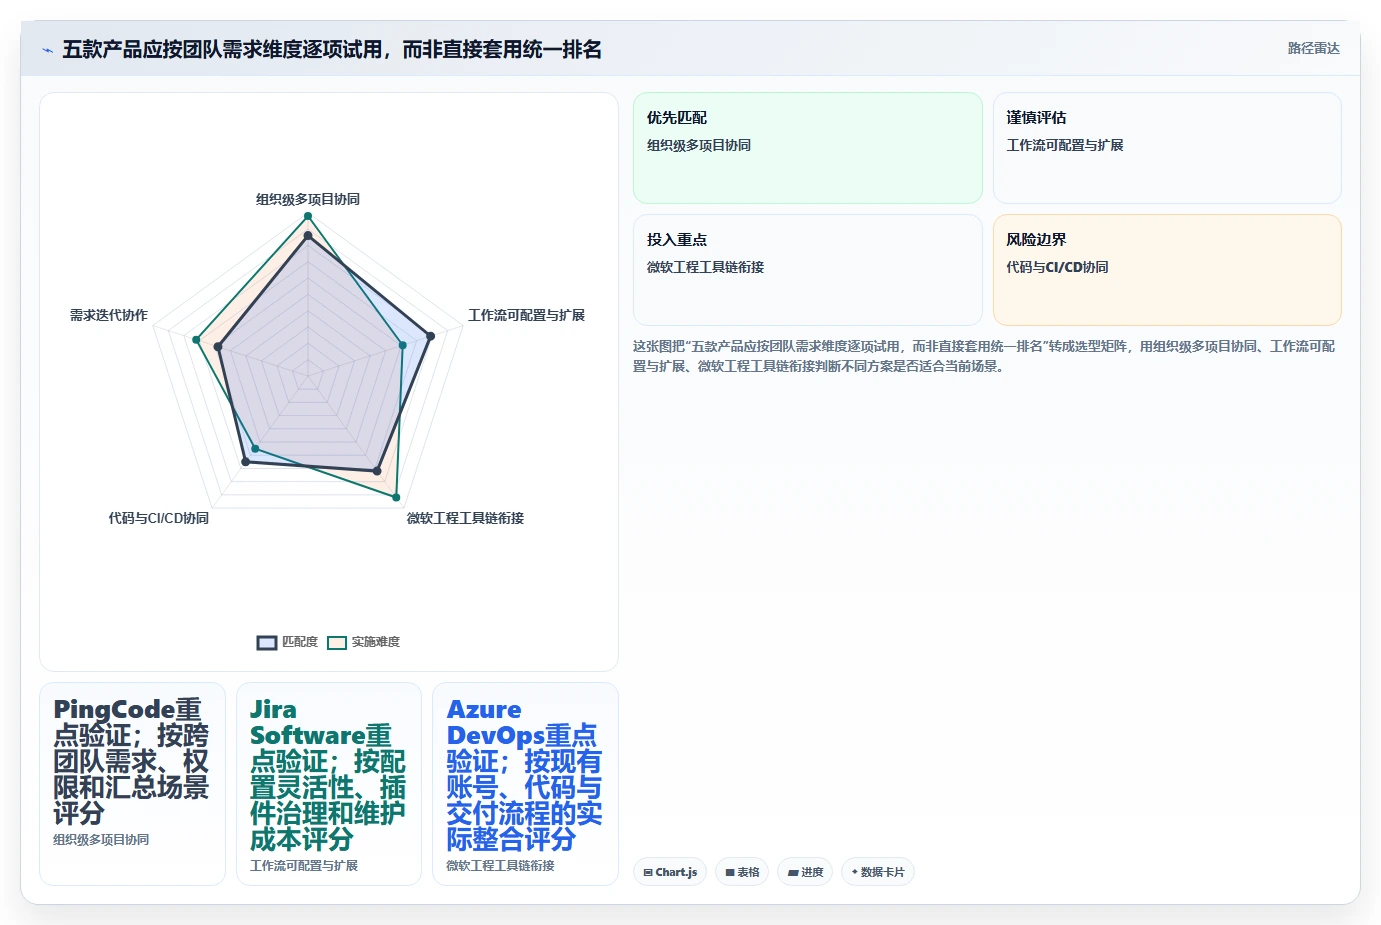The height and width of the screenshot is (925, 1381).
Task: Click the 实施难度 legend label
Action: [x=375, y=642]
